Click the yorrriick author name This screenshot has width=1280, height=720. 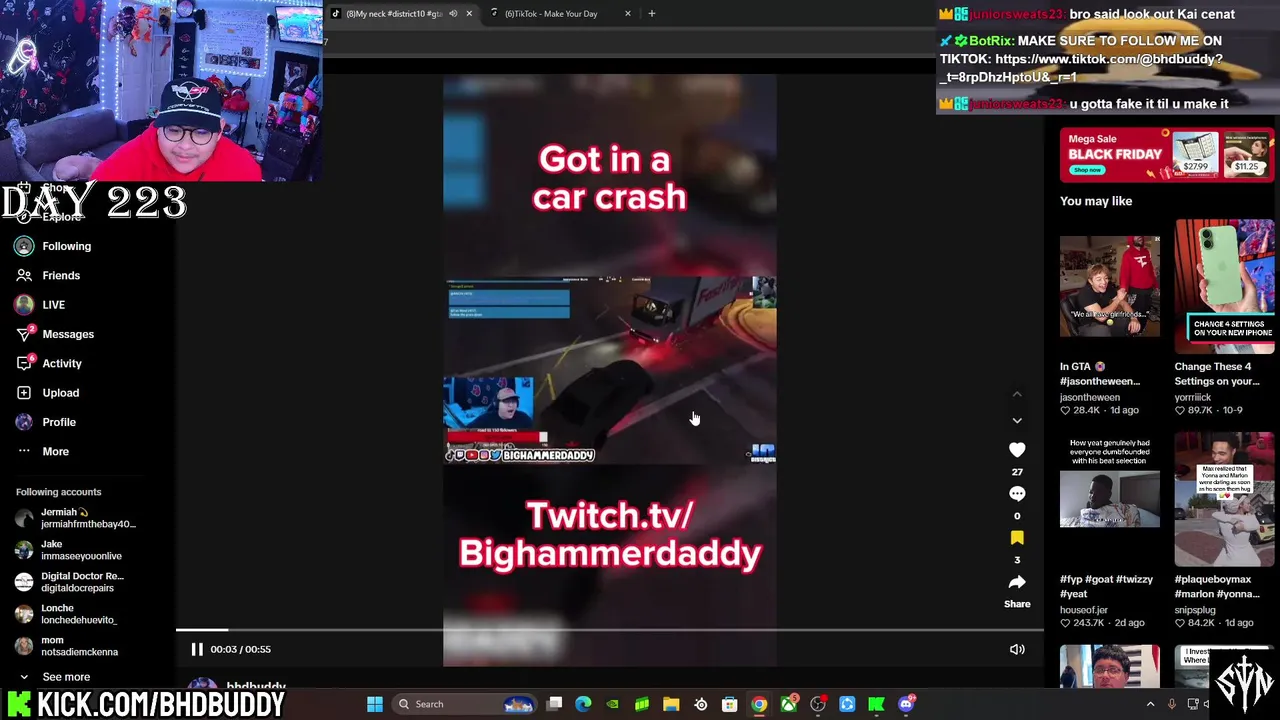1193,397
